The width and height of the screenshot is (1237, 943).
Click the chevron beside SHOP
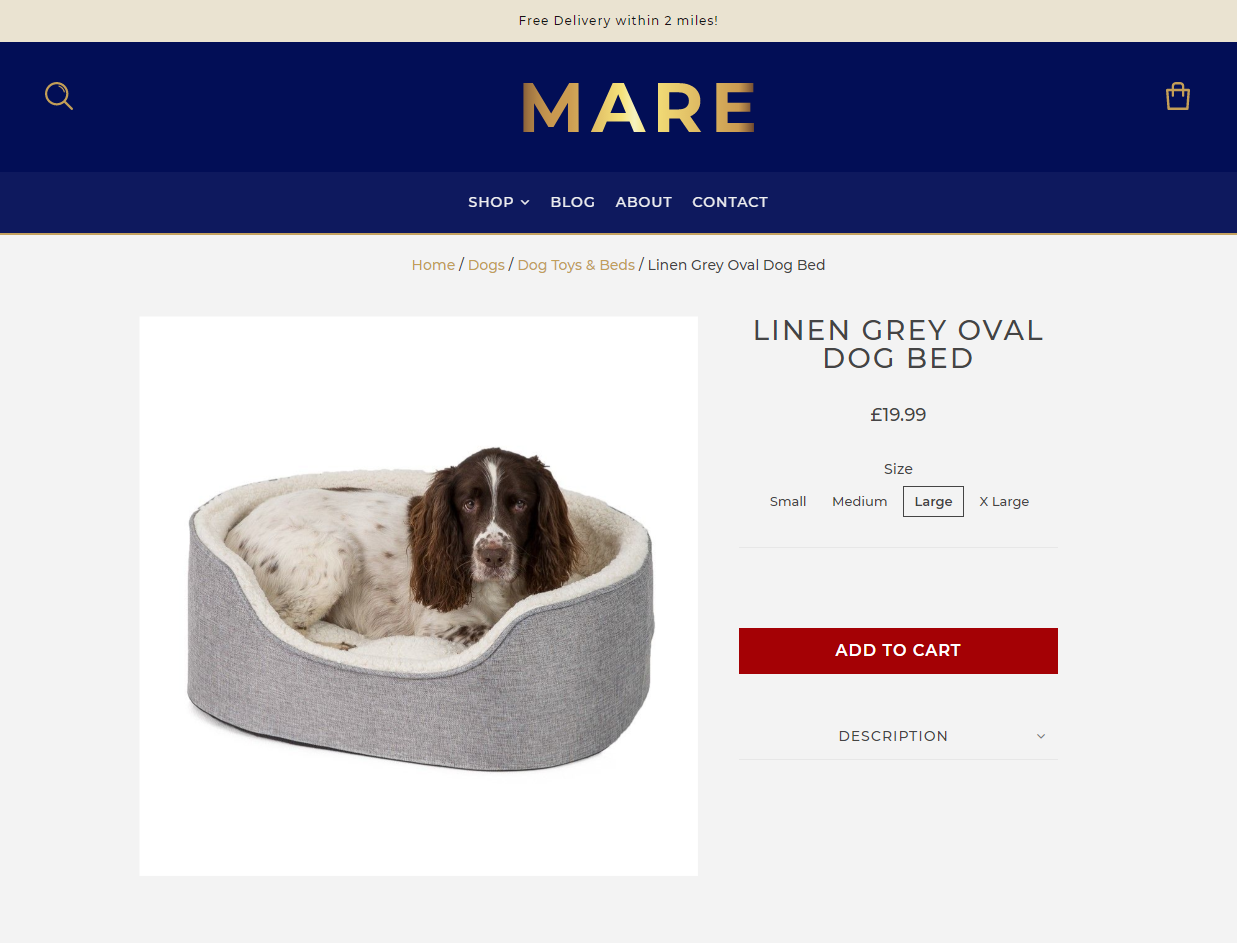coord(525,203)
